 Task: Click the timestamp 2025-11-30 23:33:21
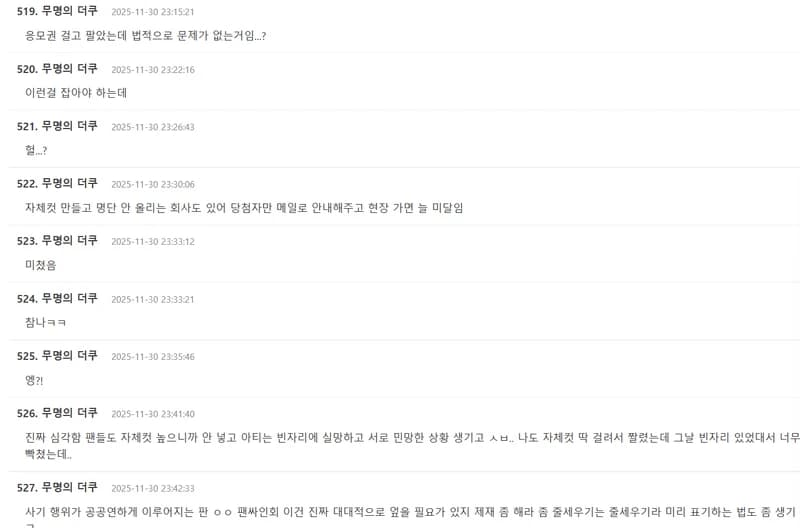pos(153,299)
